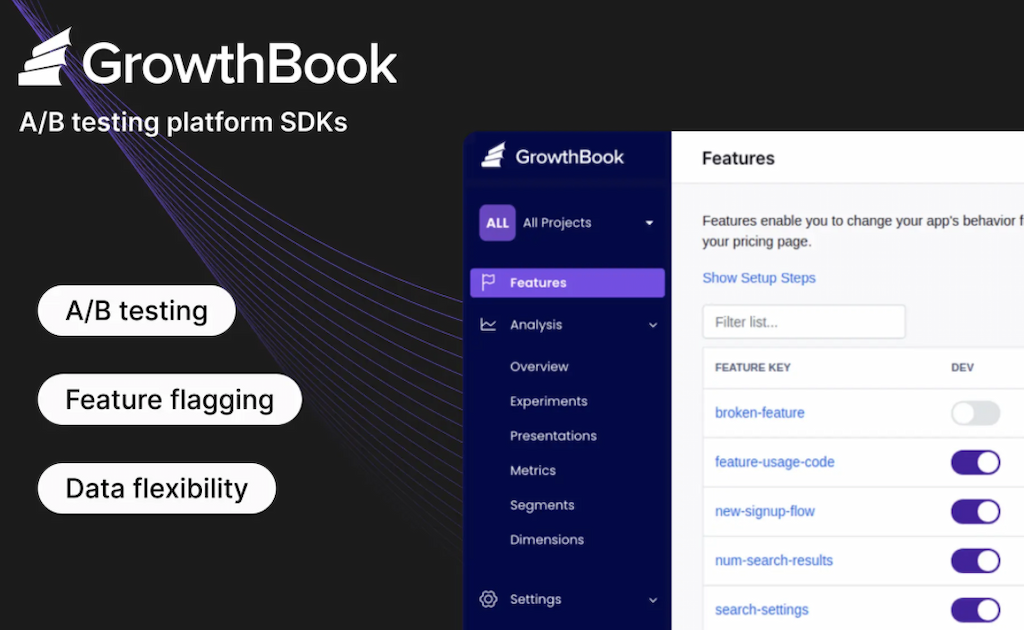Click the Settings gear icon
Screen dimensions: 1024x630
488,600
